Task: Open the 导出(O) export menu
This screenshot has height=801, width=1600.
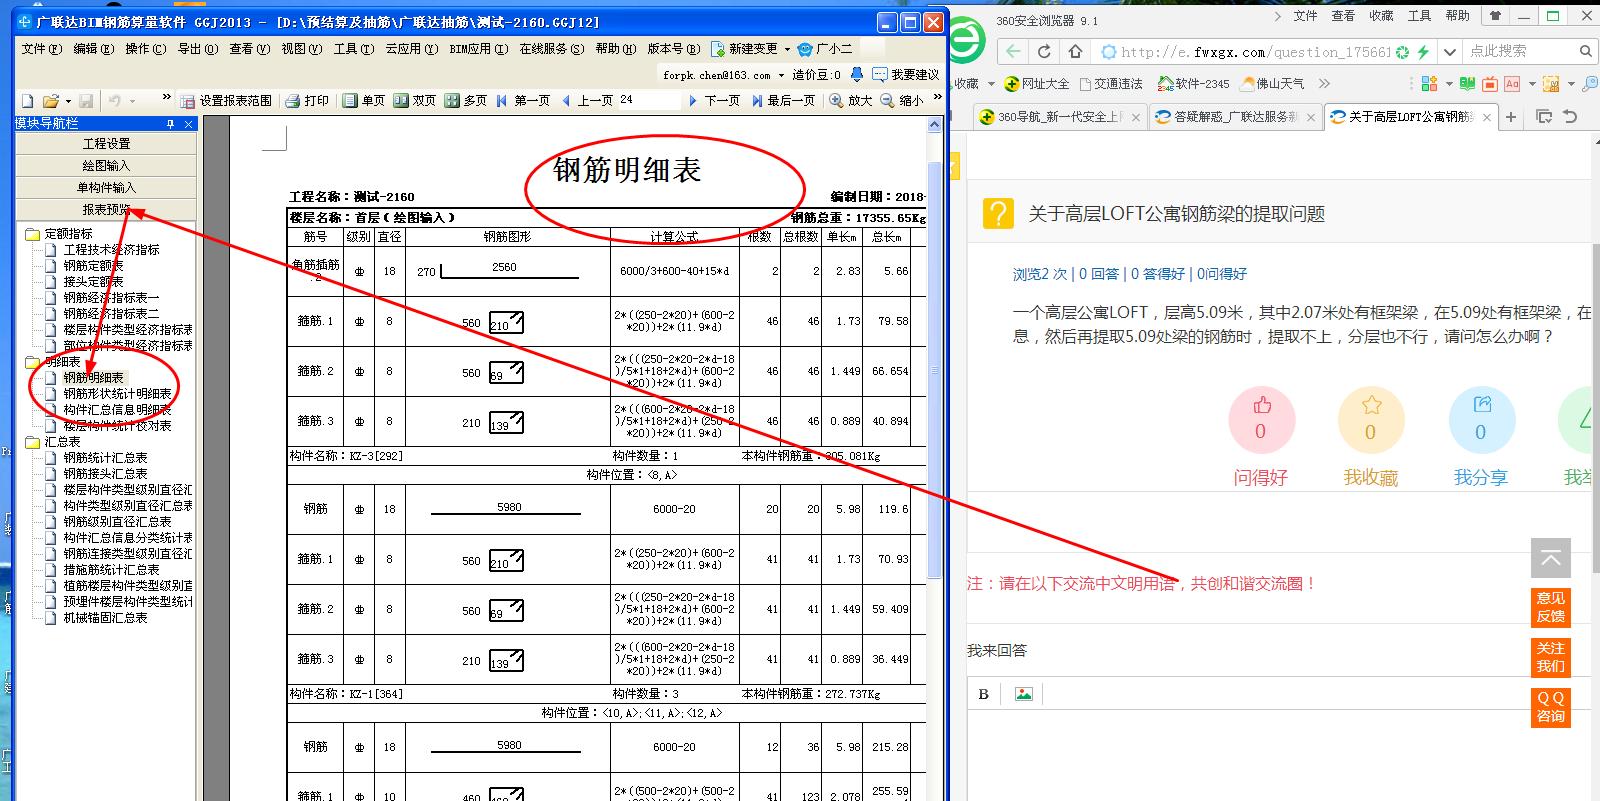Action: [197, 48]
